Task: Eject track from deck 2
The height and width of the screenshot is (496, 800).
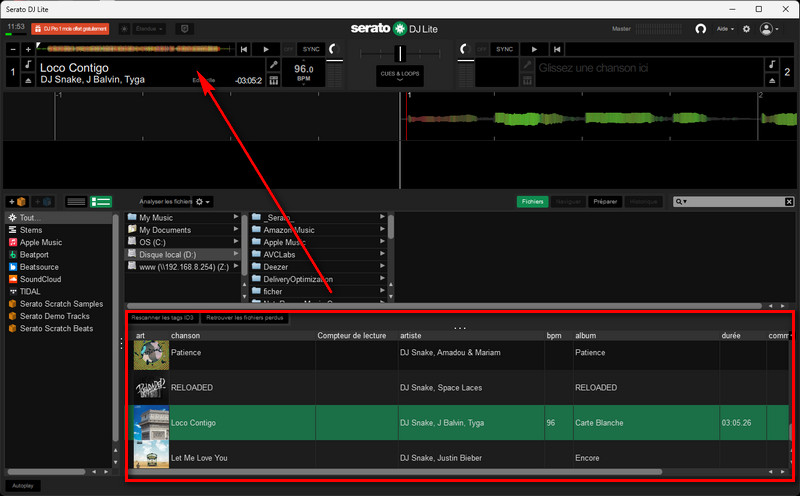Action: click(772, 80)
